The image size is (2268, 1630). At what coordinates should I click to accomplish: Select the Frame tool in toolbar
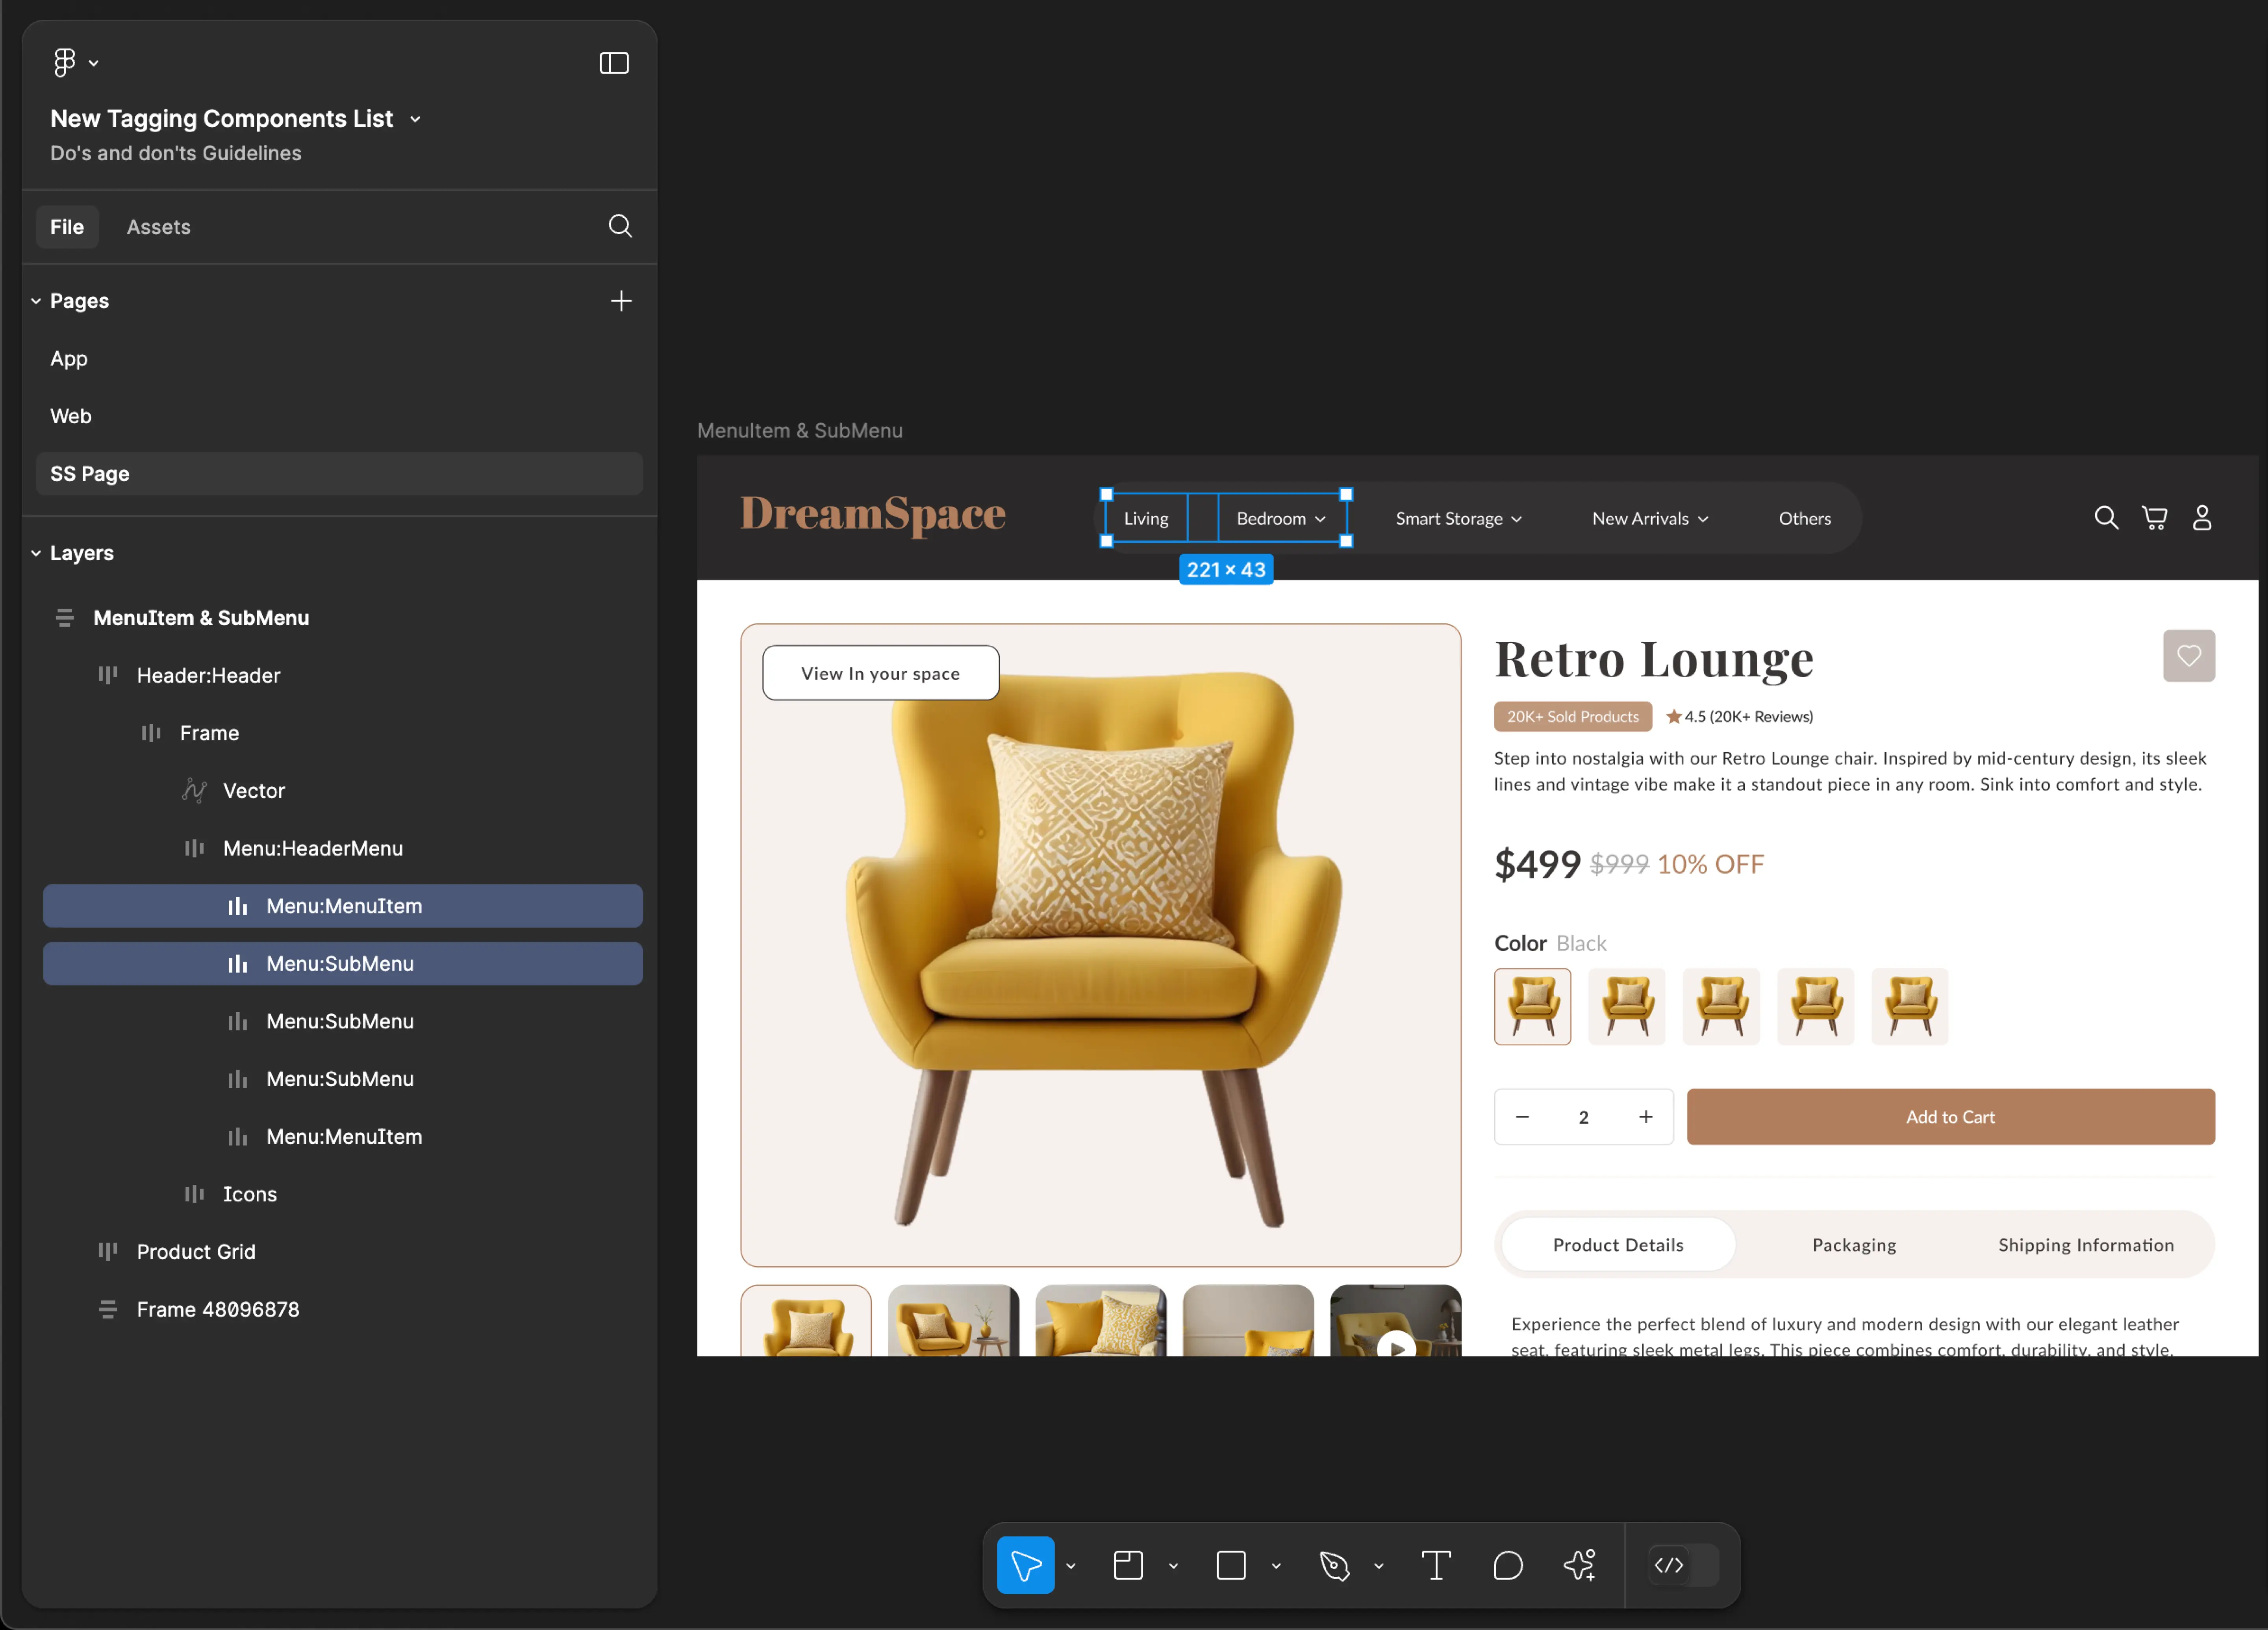click(x=1128, y=1565)
